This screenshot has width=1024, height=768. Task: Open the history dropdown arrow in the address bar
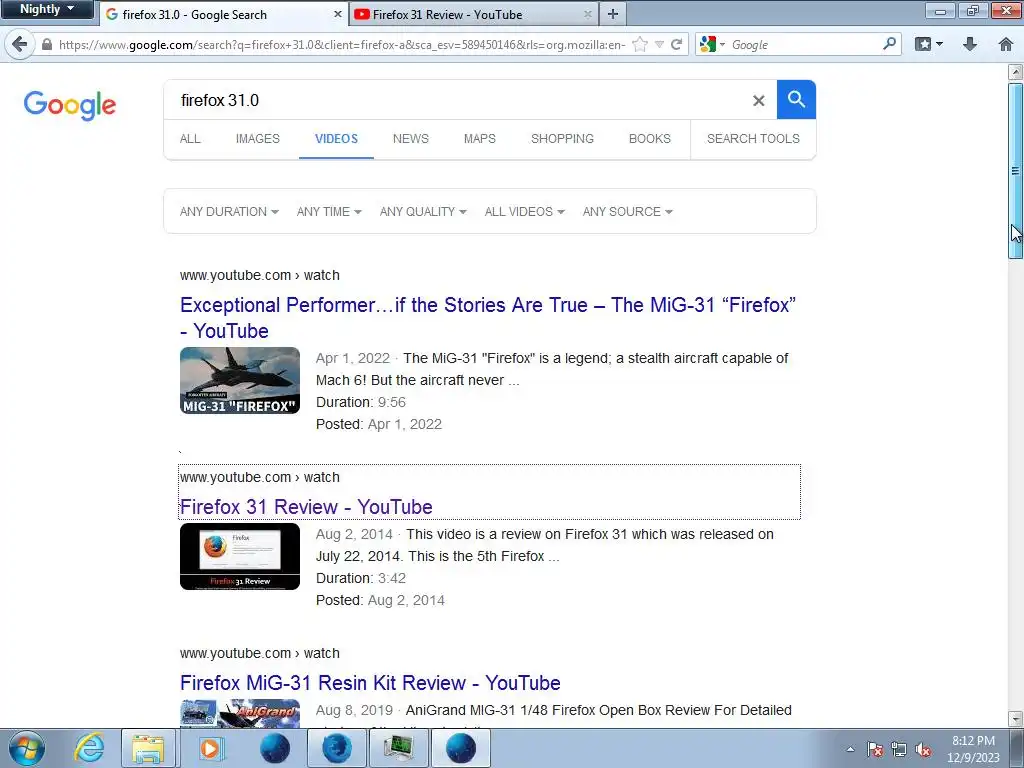pos(660,44)
